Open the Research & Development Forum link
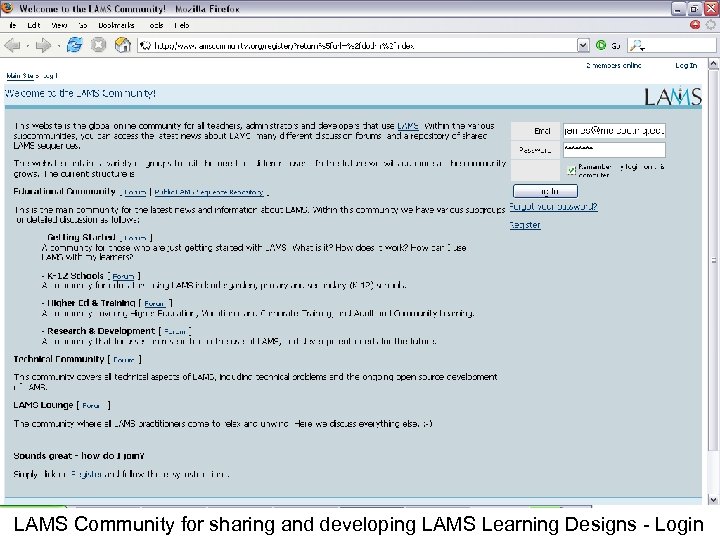Screen dimensions: 720x540 175,332
